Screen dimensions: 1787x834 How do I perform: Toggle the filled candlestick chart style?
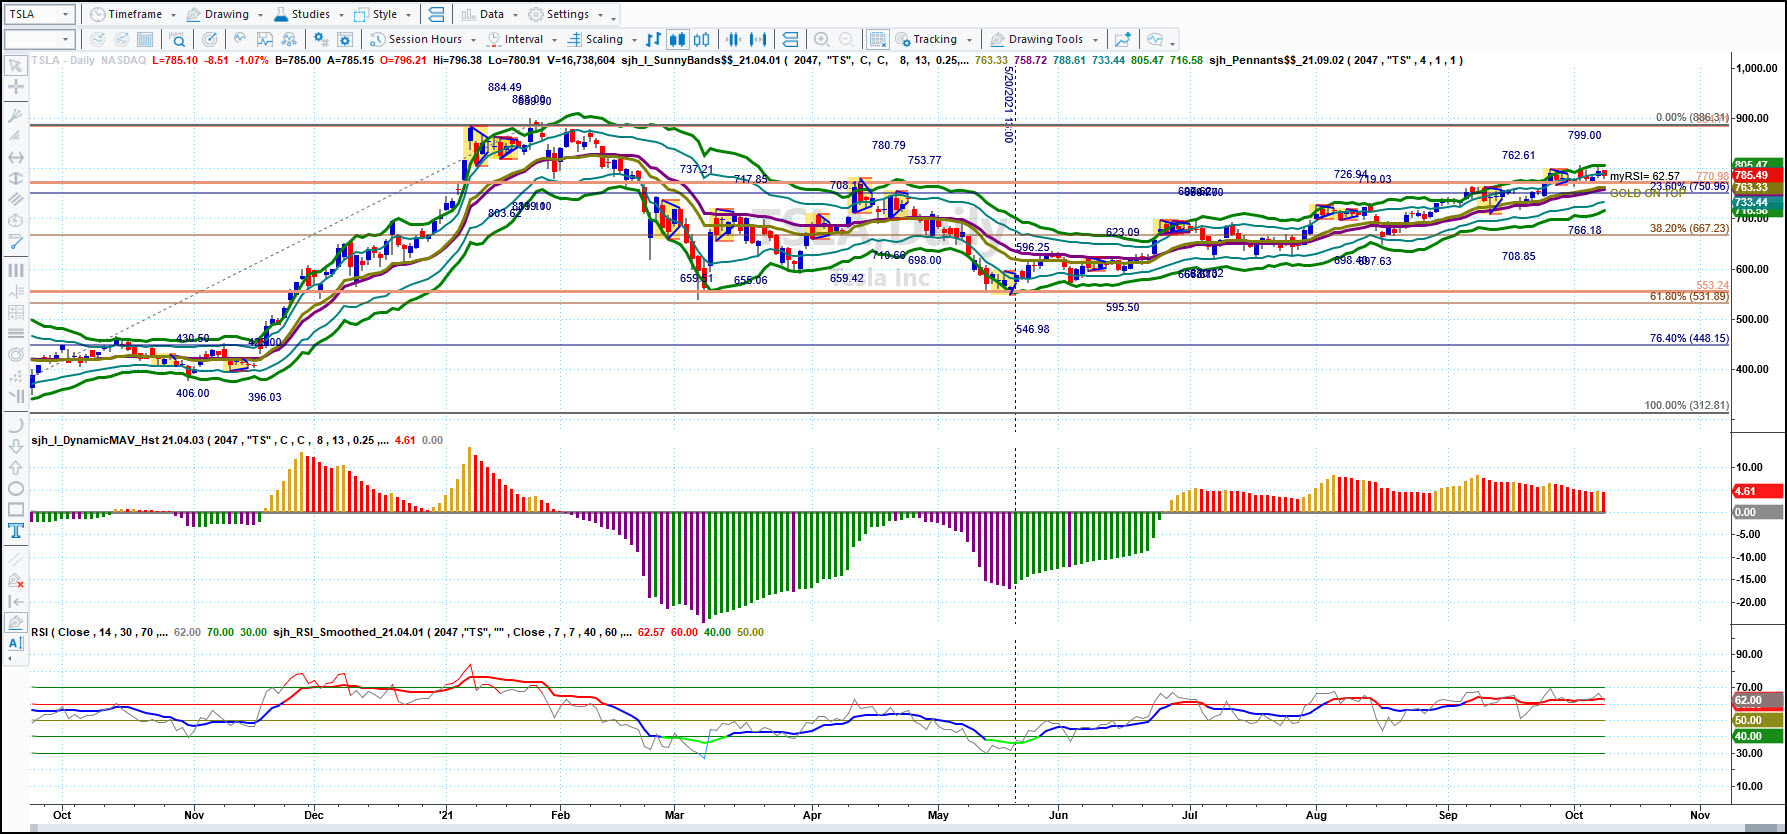(x=677, y=39)
